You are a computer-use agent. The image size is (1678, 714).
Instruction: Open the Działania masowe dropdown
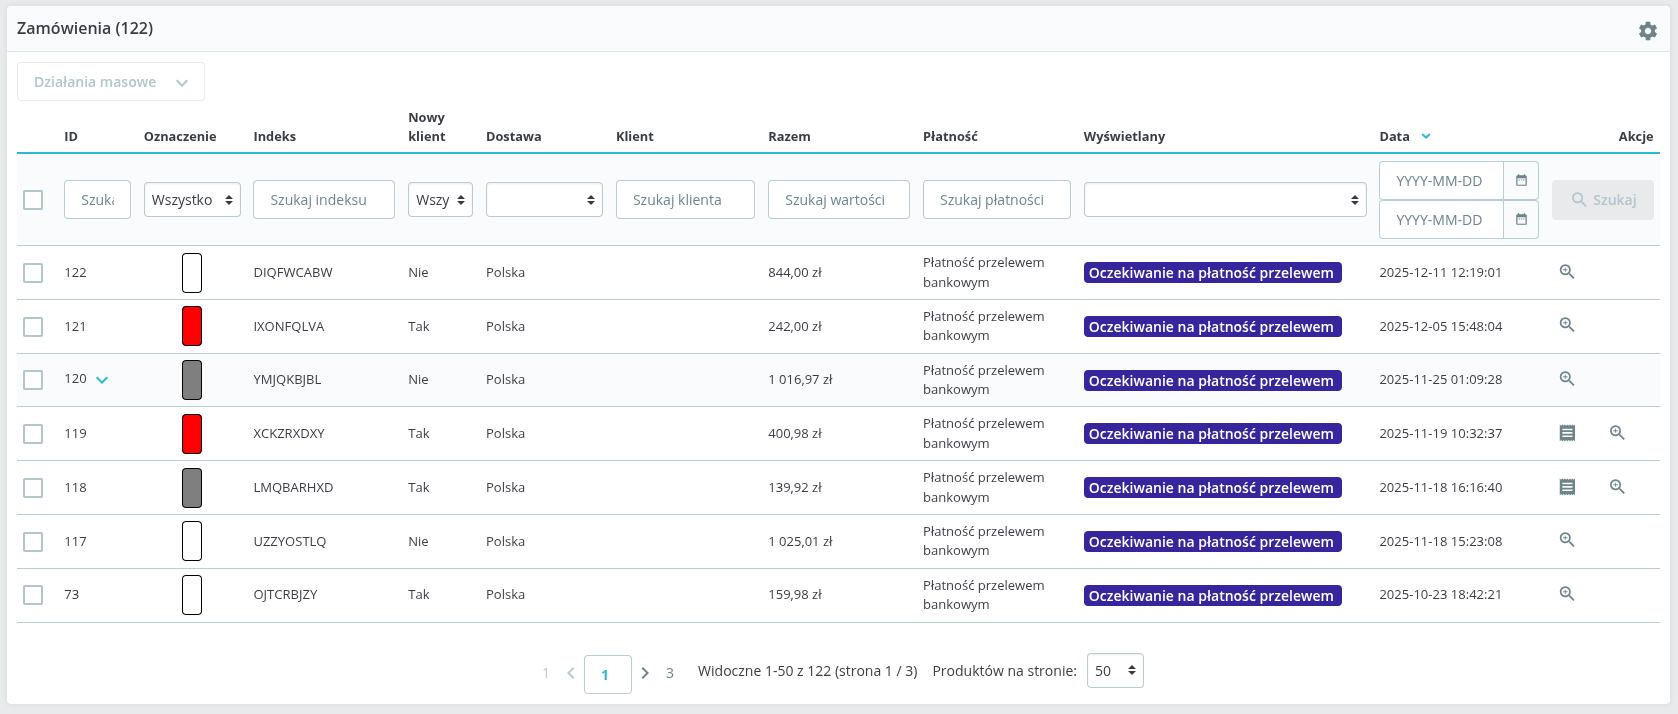[111, 82]
